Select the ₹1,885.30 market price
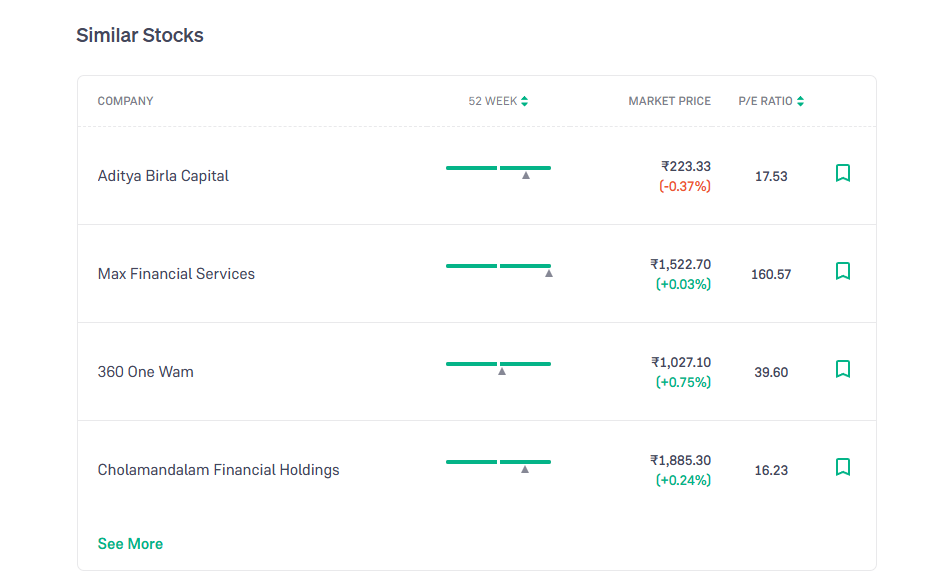The width and height of the screenshot is (942, 588). pyautogui.click(x=681, y=459)
